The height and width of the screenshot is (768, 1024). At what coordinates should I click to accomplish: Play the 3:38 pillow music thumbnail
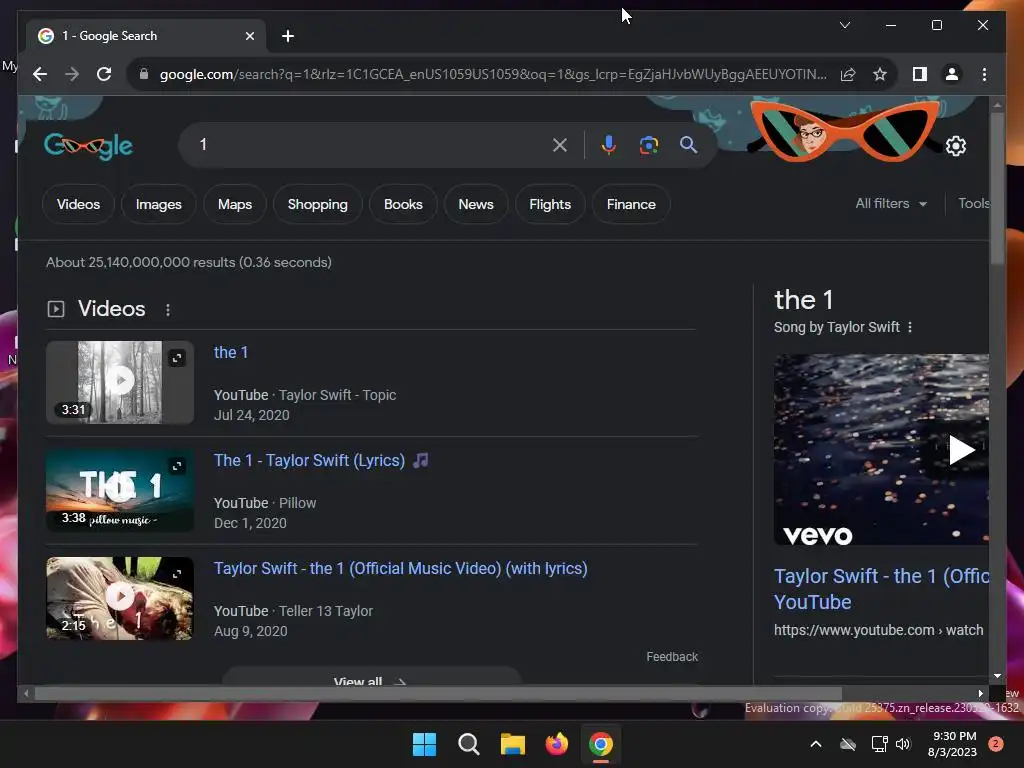tap(120, 490)
